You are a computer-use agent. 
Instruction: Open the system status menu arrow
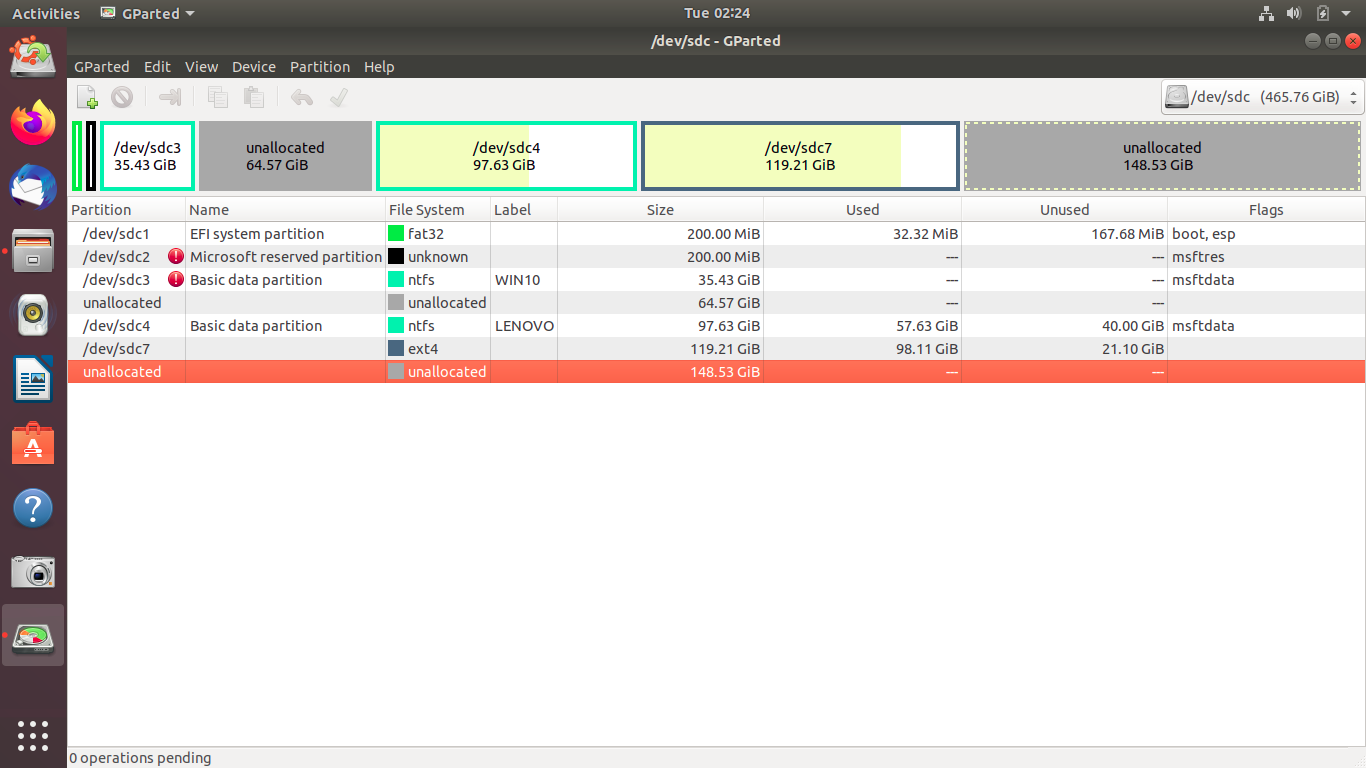(x=1346, y=13)
